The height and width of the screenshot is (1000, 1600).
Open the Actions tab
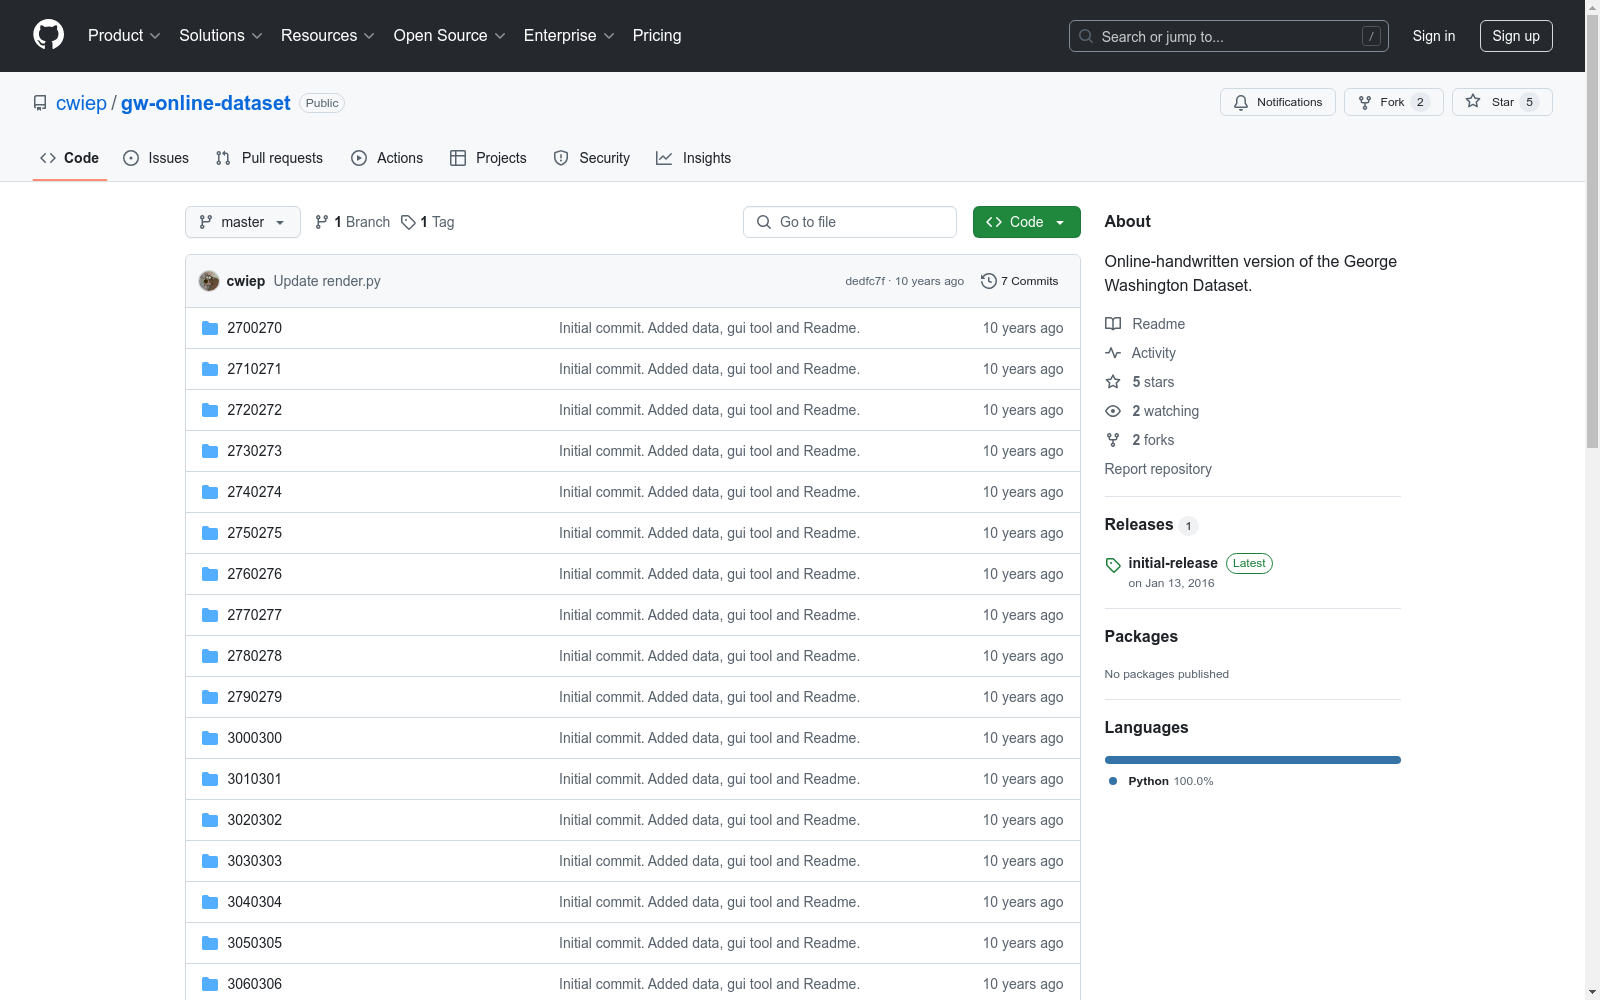click(387, 158)
